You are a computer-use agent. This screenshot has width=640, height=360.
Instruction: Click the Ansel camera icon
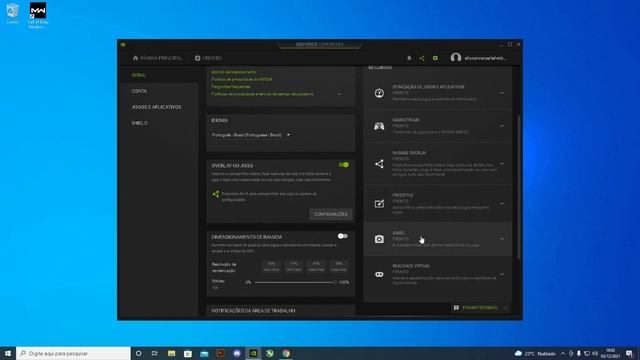pyautogui.click(x=379, y=239)
